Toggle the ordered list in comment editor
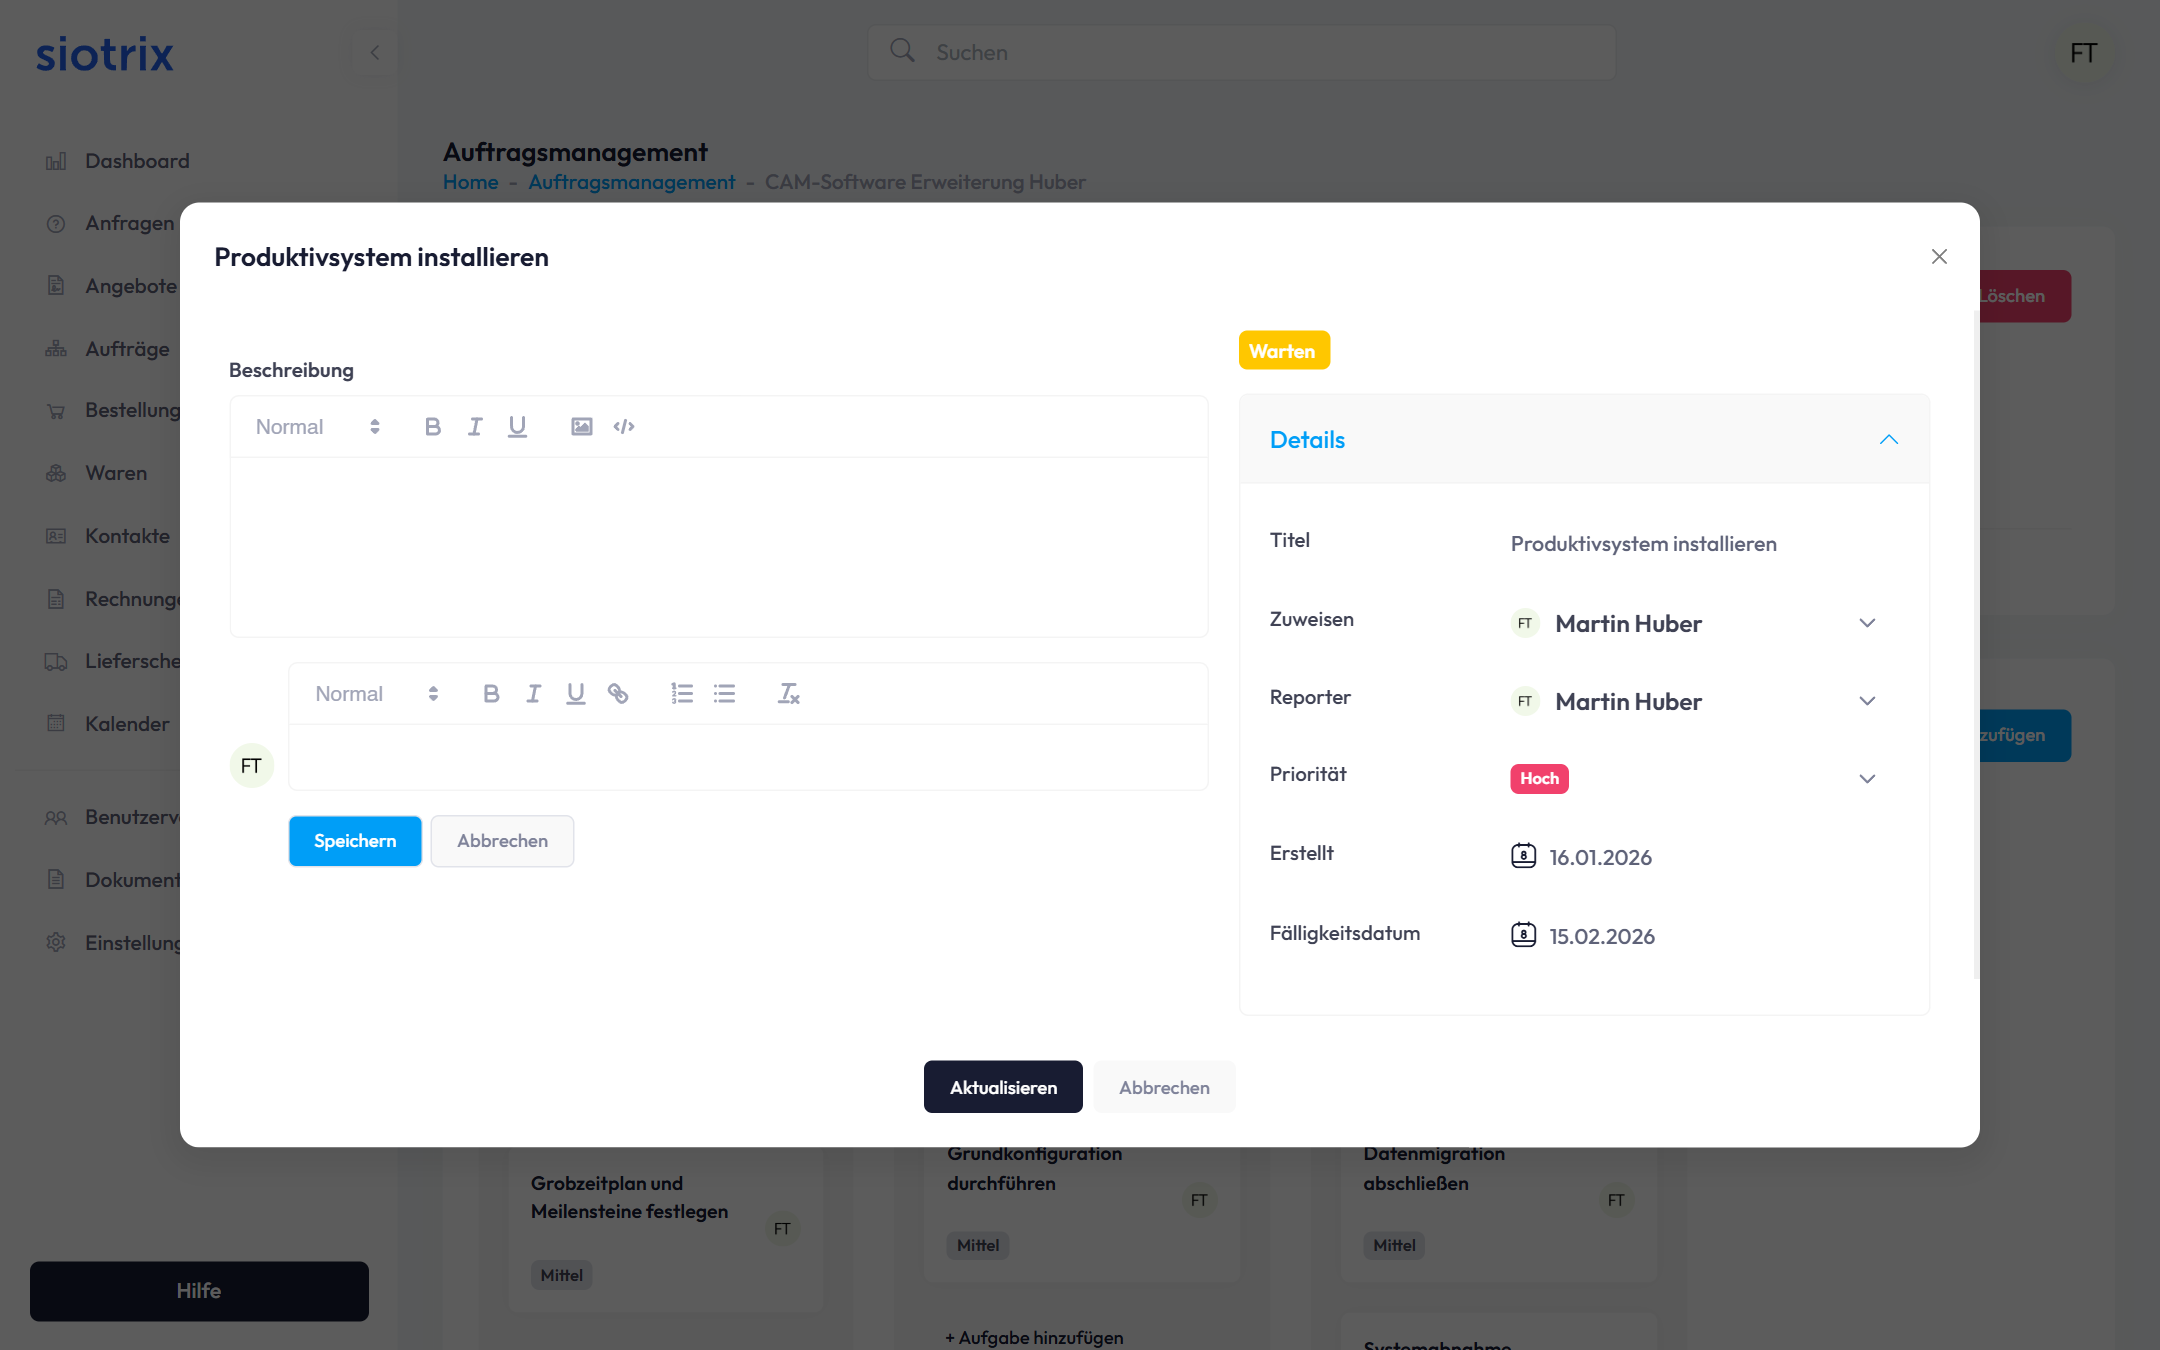The height and width of the screenshot is (1350, 2160). [682, 694]
